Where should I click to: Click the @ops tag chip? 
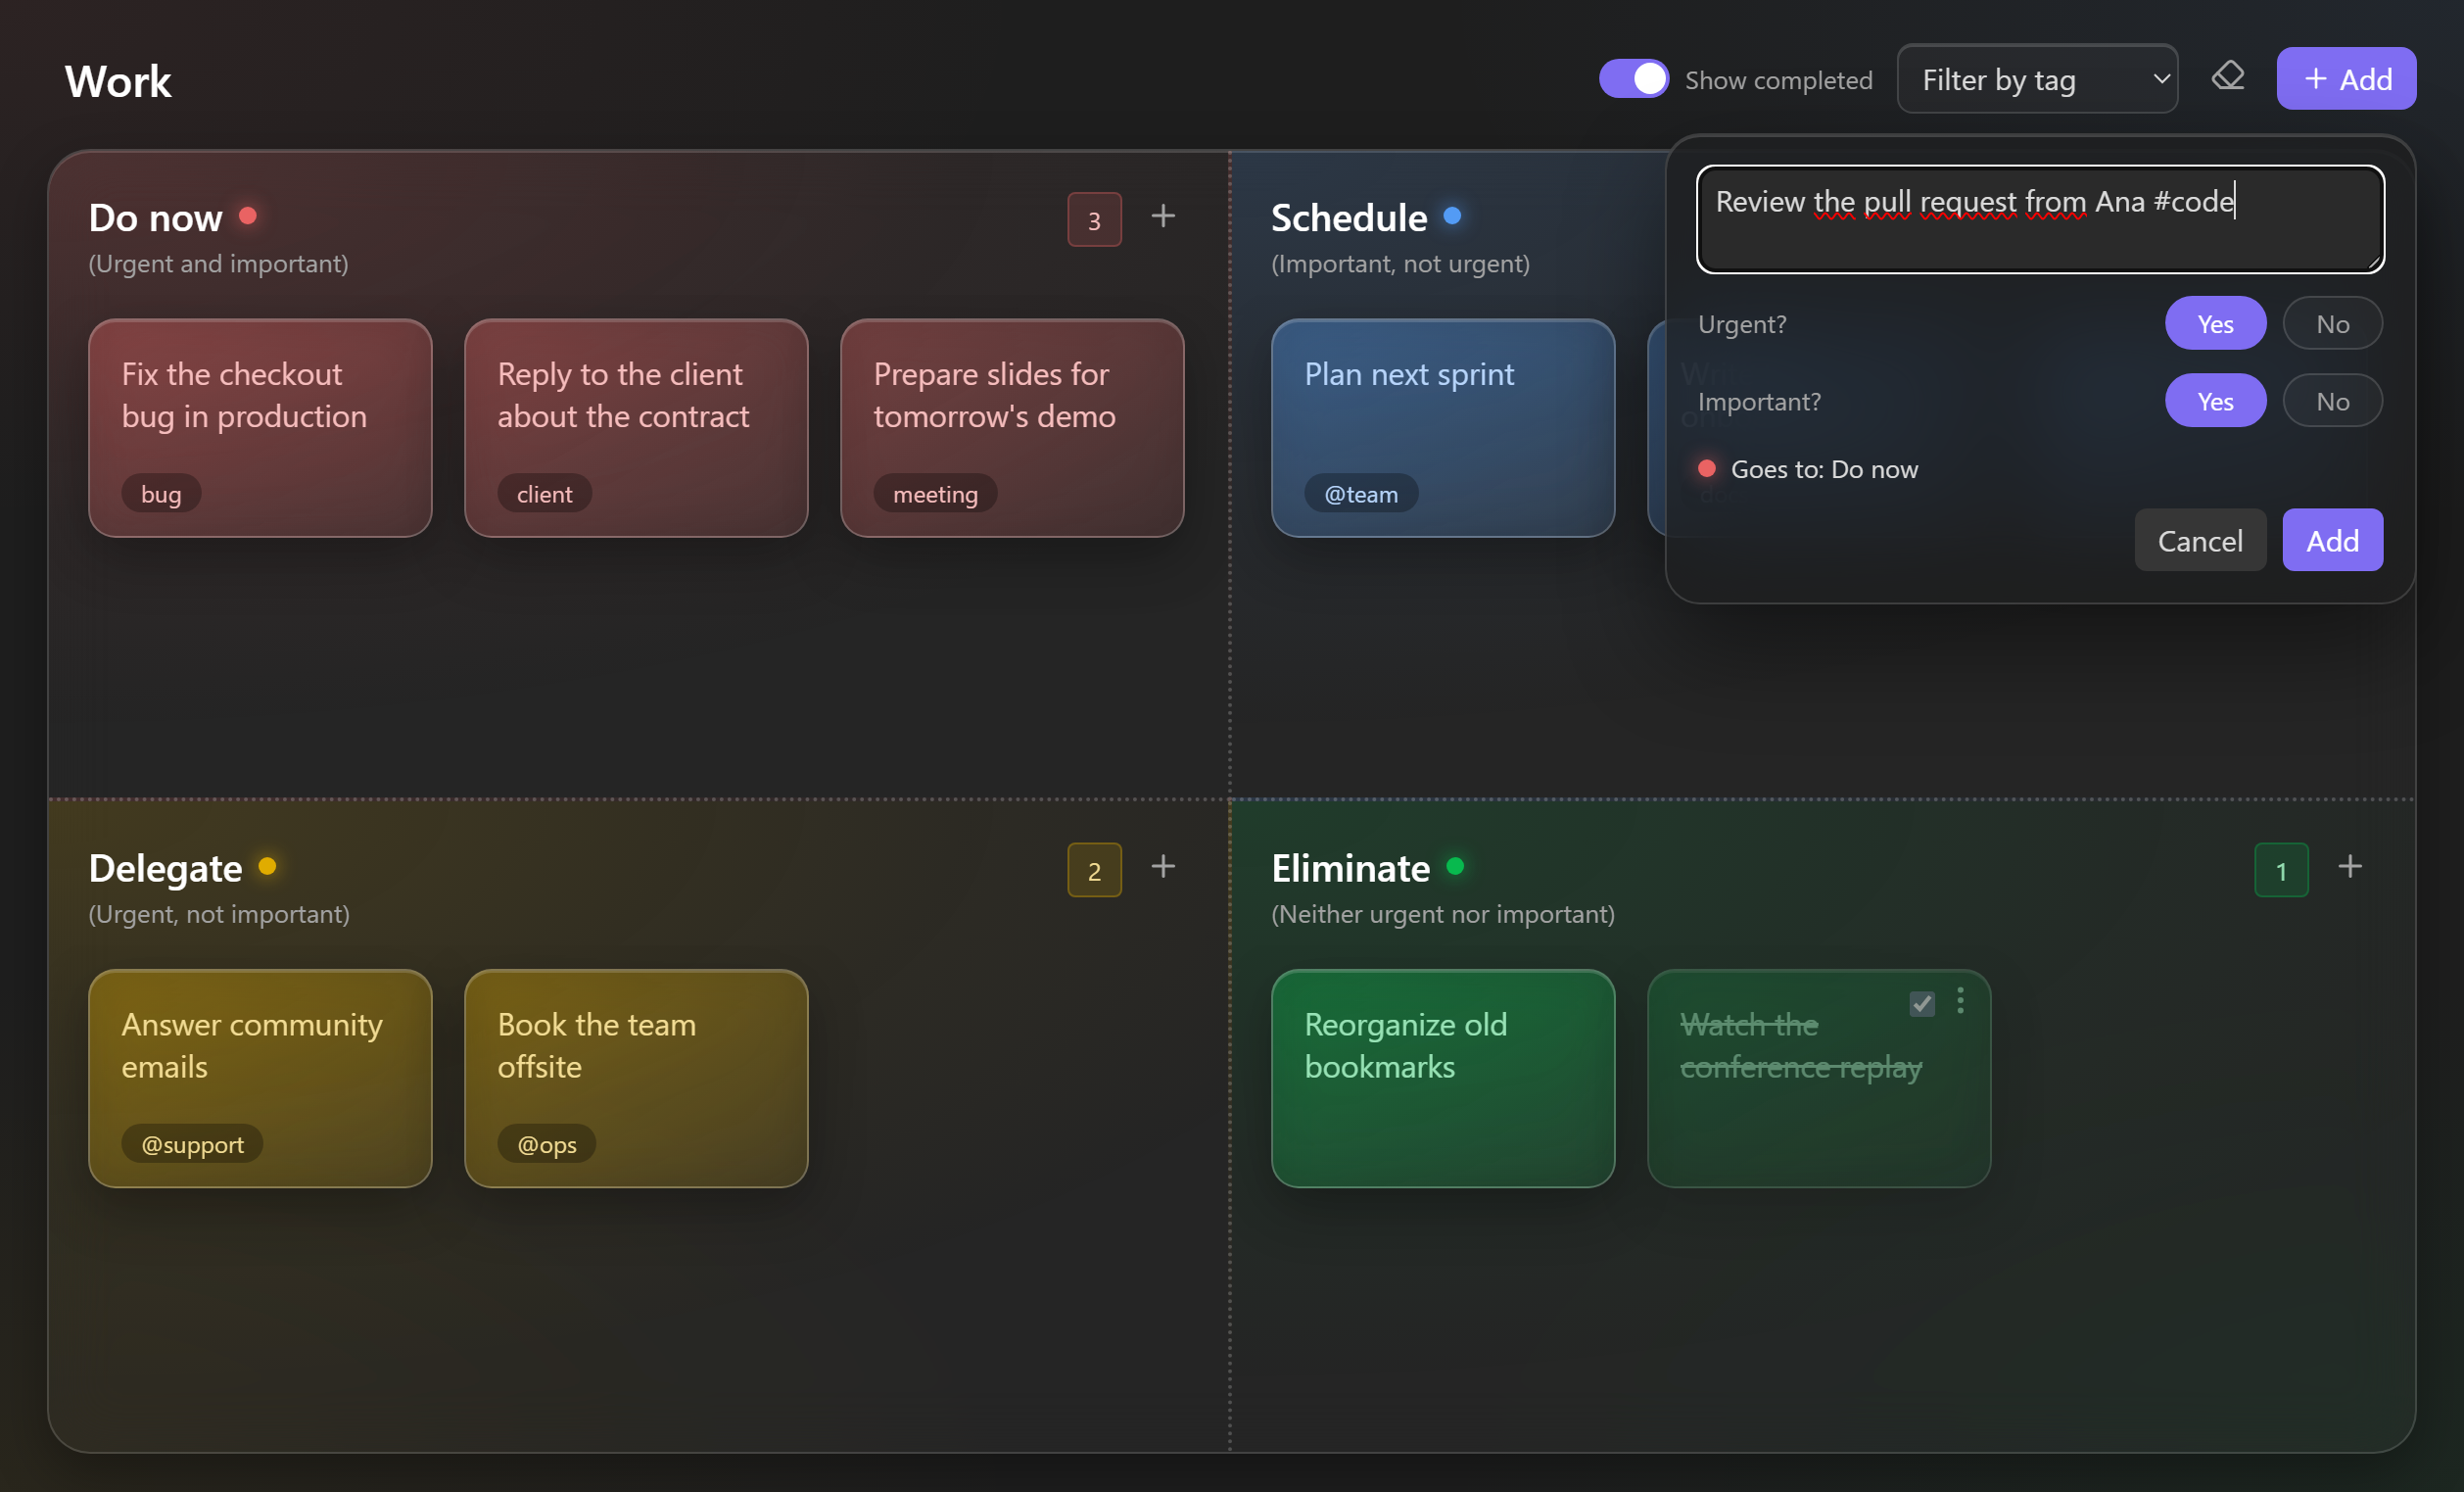[x=547, y=1144]
